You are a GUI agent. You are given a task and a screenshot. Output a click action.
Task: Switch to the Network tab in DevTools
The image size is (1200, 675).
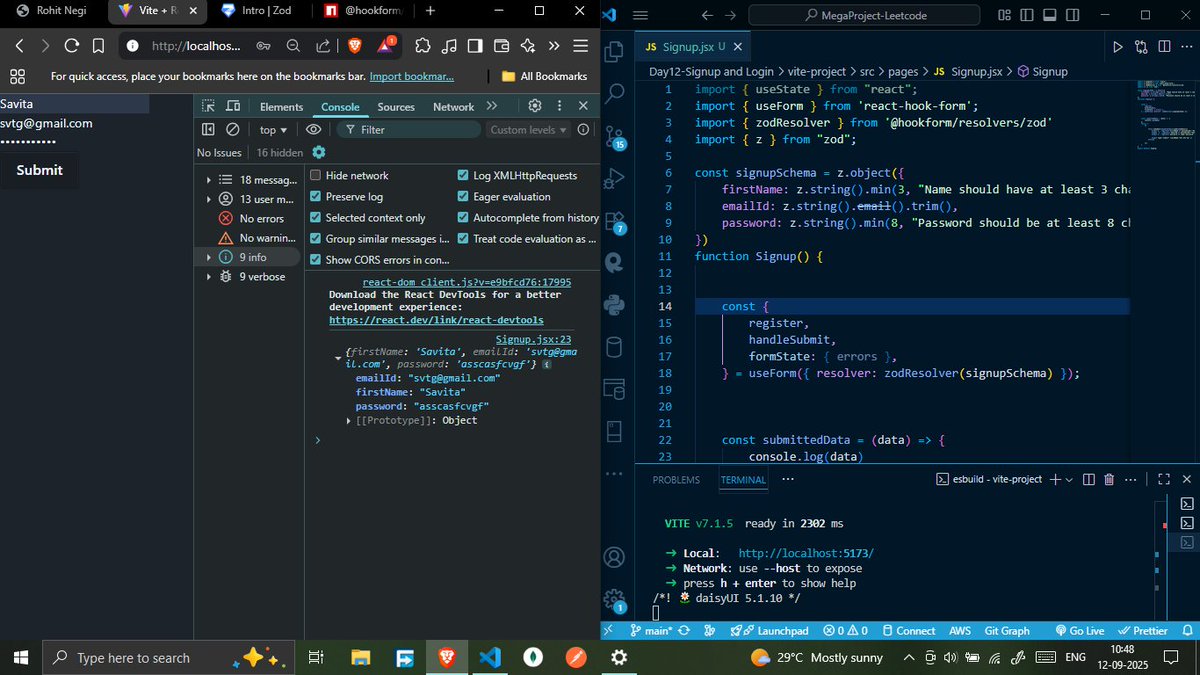(453, 107)
